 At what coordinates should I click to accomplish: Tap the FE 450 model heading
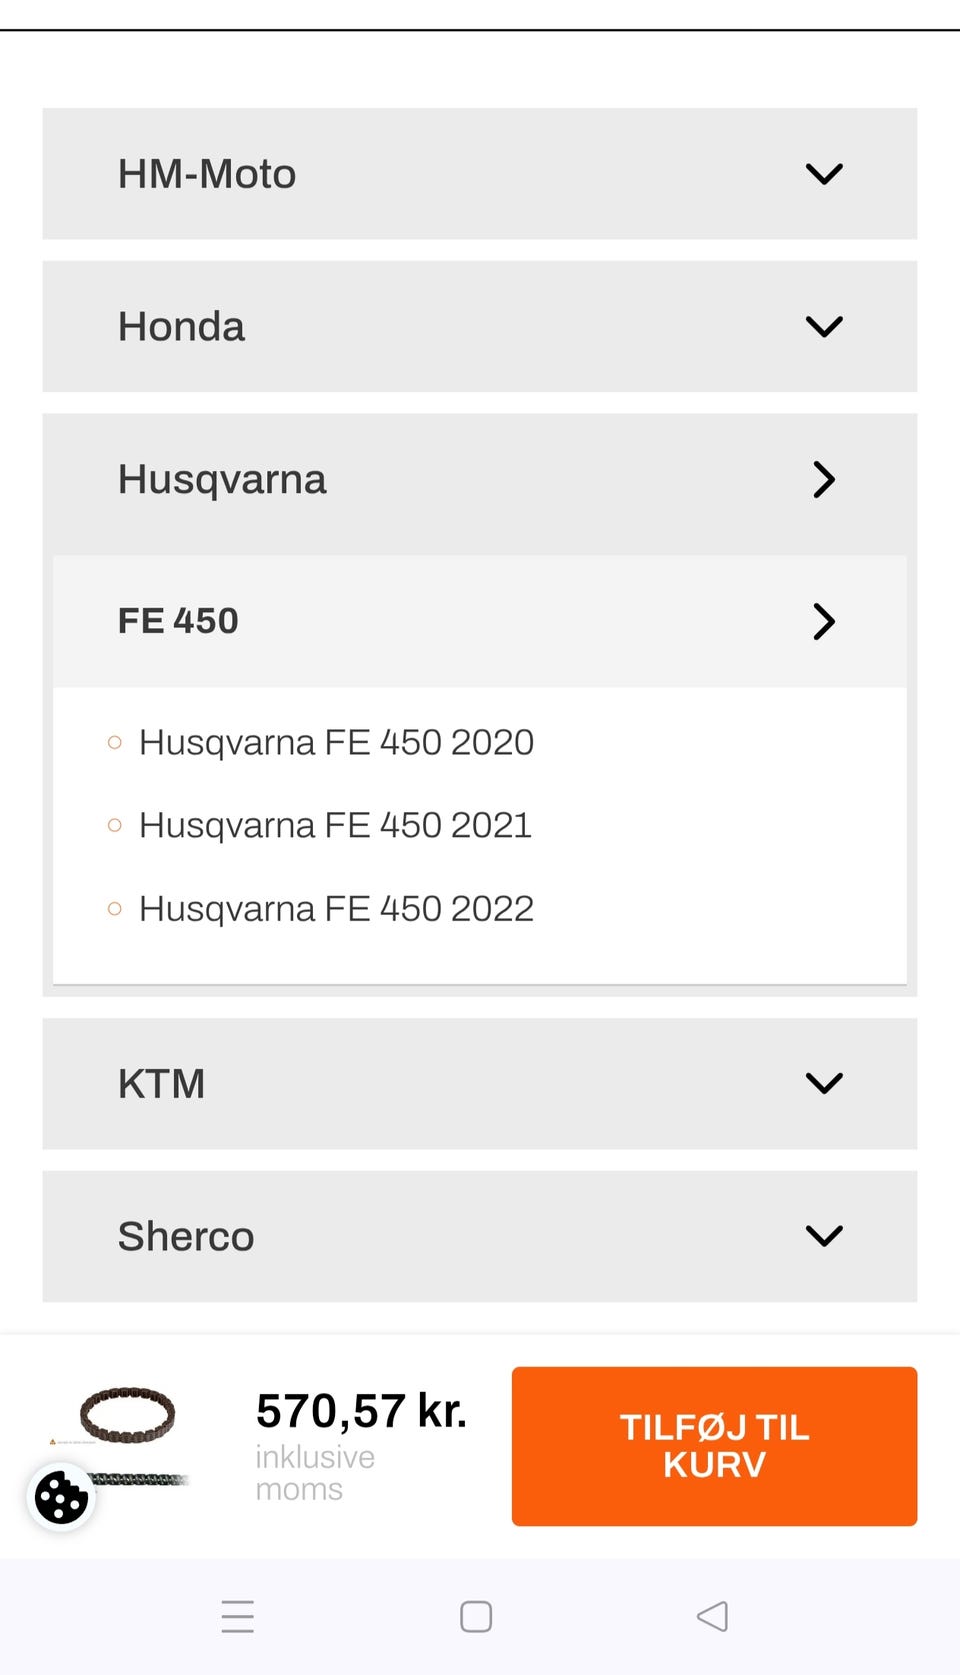pyautogui.click(x=178, y=621)
